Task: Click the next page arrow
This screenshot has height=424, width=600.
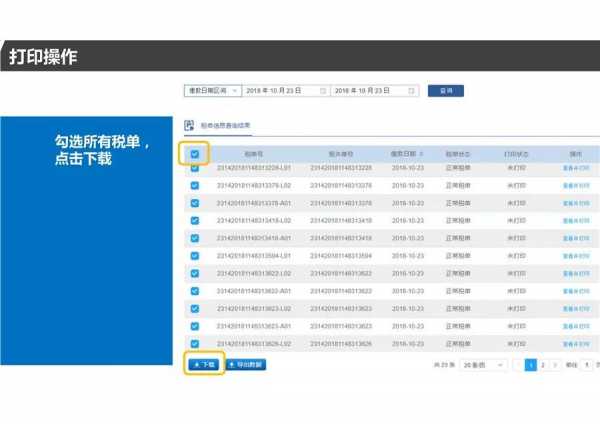Action: coord(556,366)
